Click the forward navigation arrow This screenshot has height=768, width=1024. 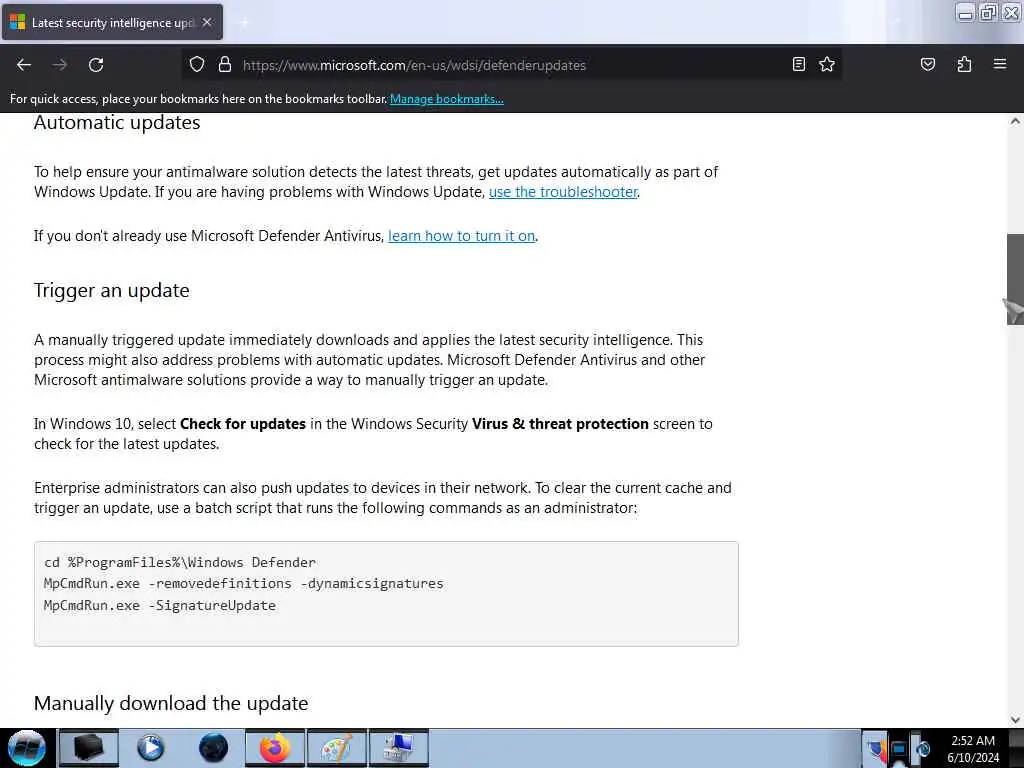tap(60, 65)
